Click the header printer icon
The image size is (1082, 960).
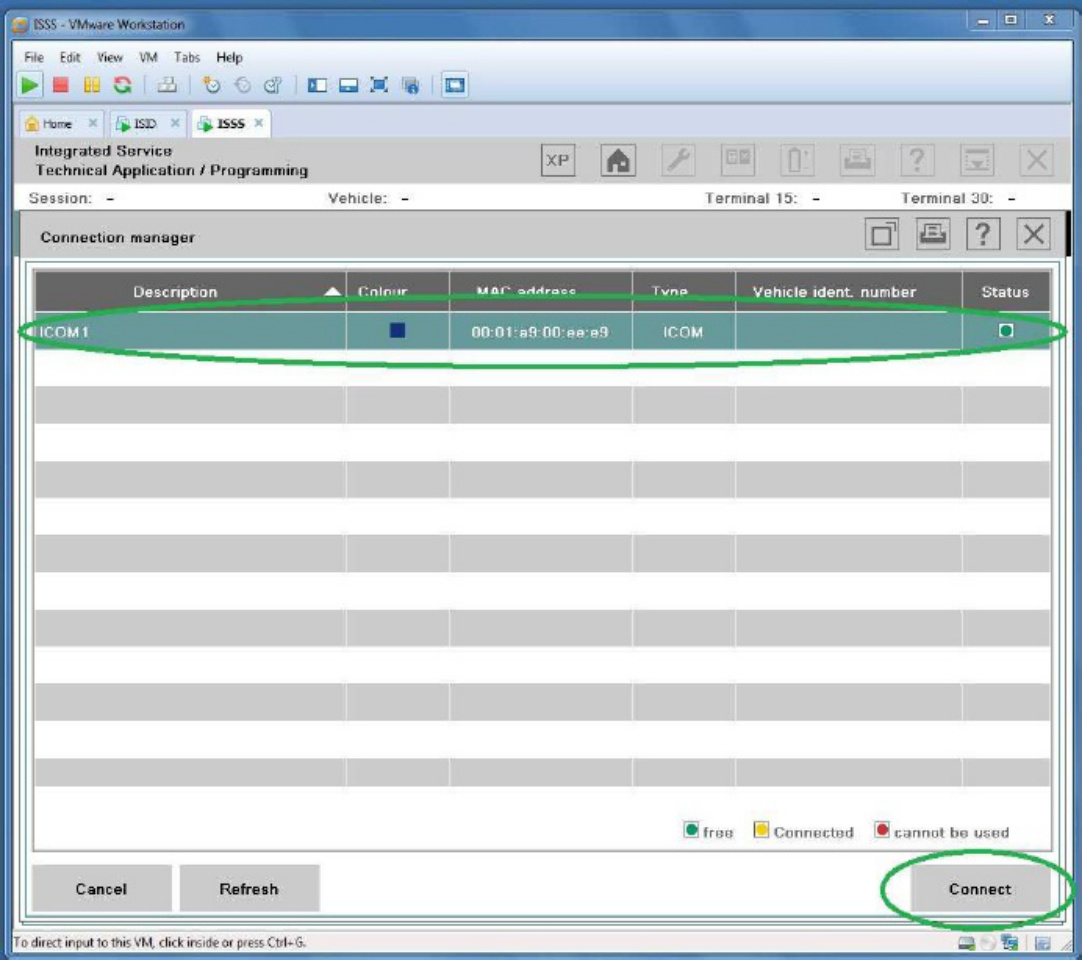pyautogui.click(x=857, y=160)
